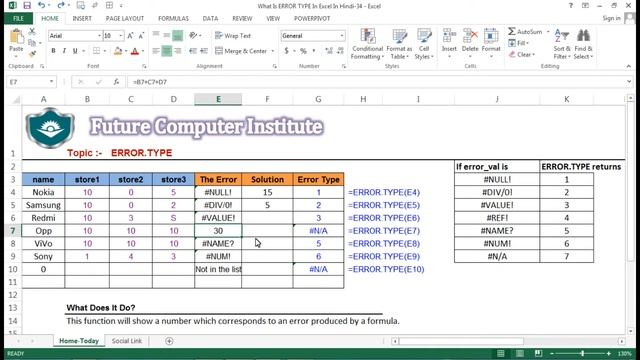Switch to PAGE LAYOUT ribbon tab
The image size is (640, 360).
click(125, 18)
